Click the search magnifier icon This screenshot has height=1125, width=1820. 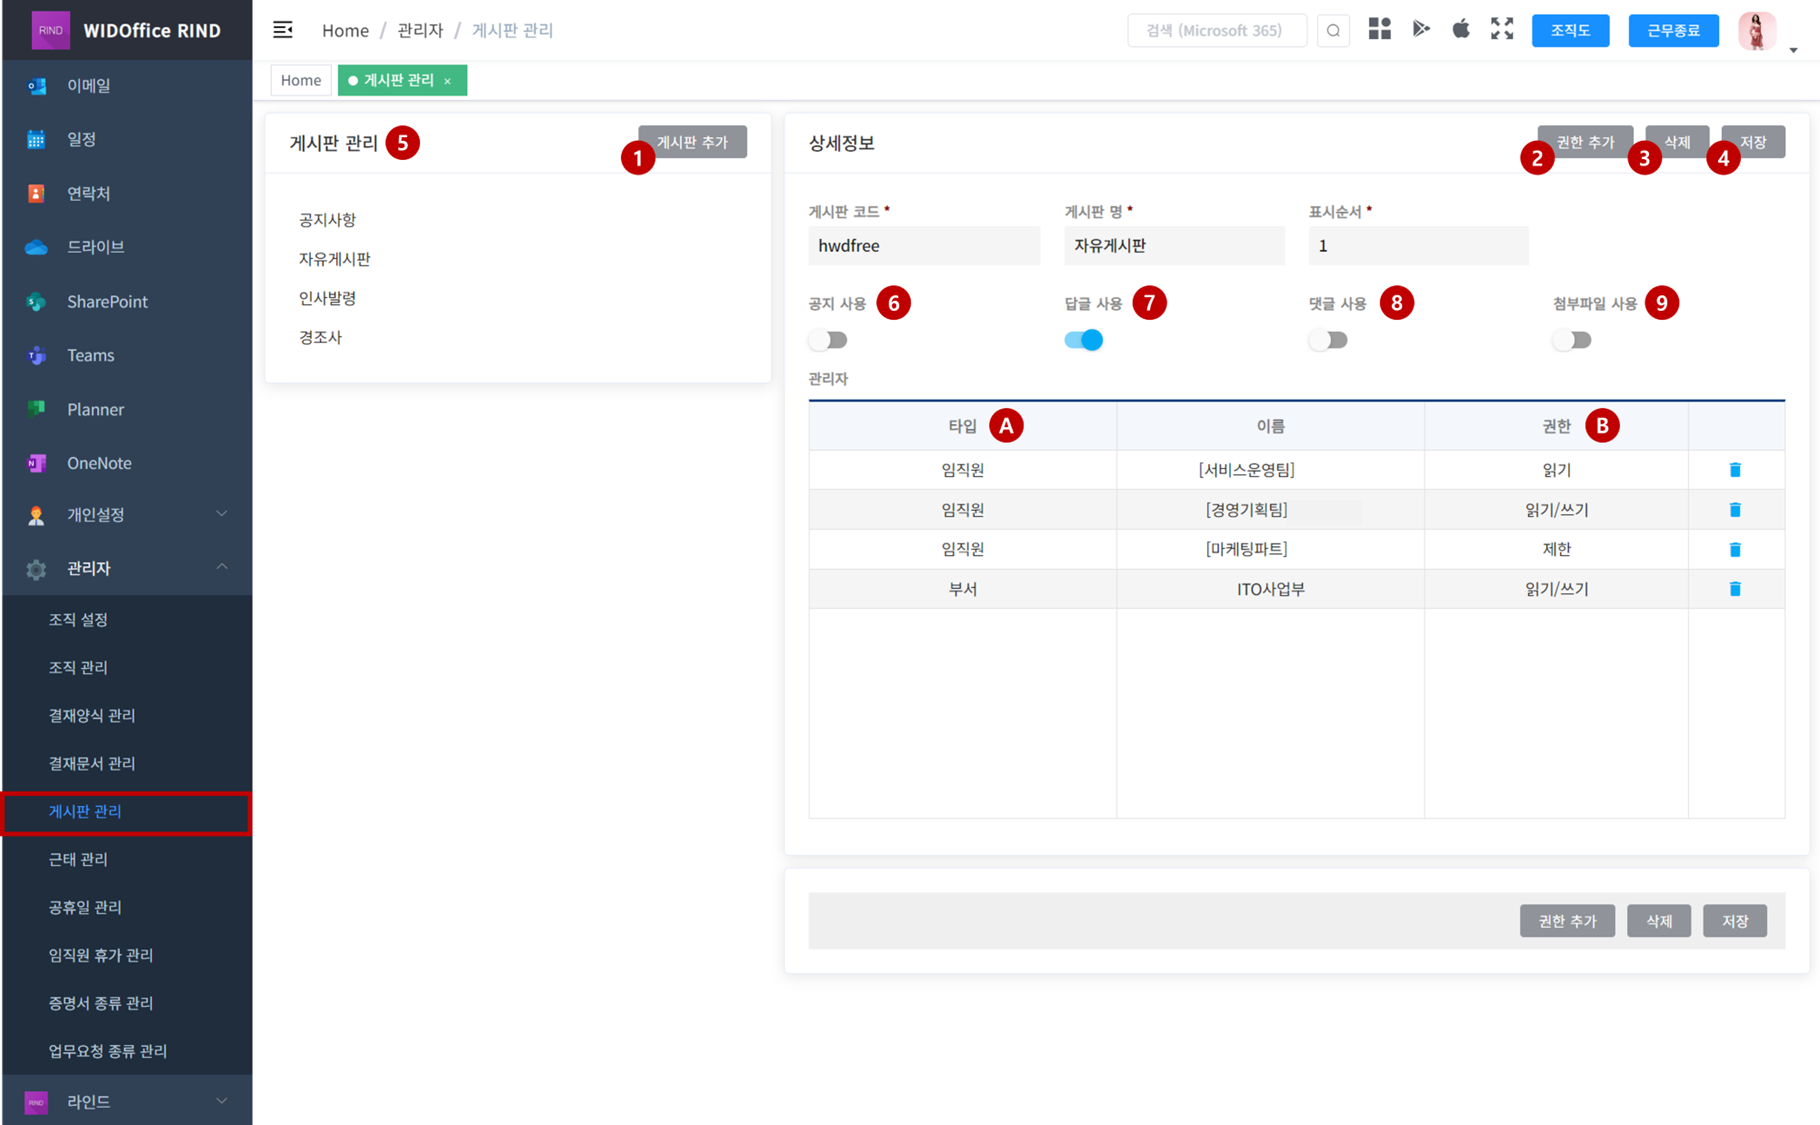coord(1333,31)
